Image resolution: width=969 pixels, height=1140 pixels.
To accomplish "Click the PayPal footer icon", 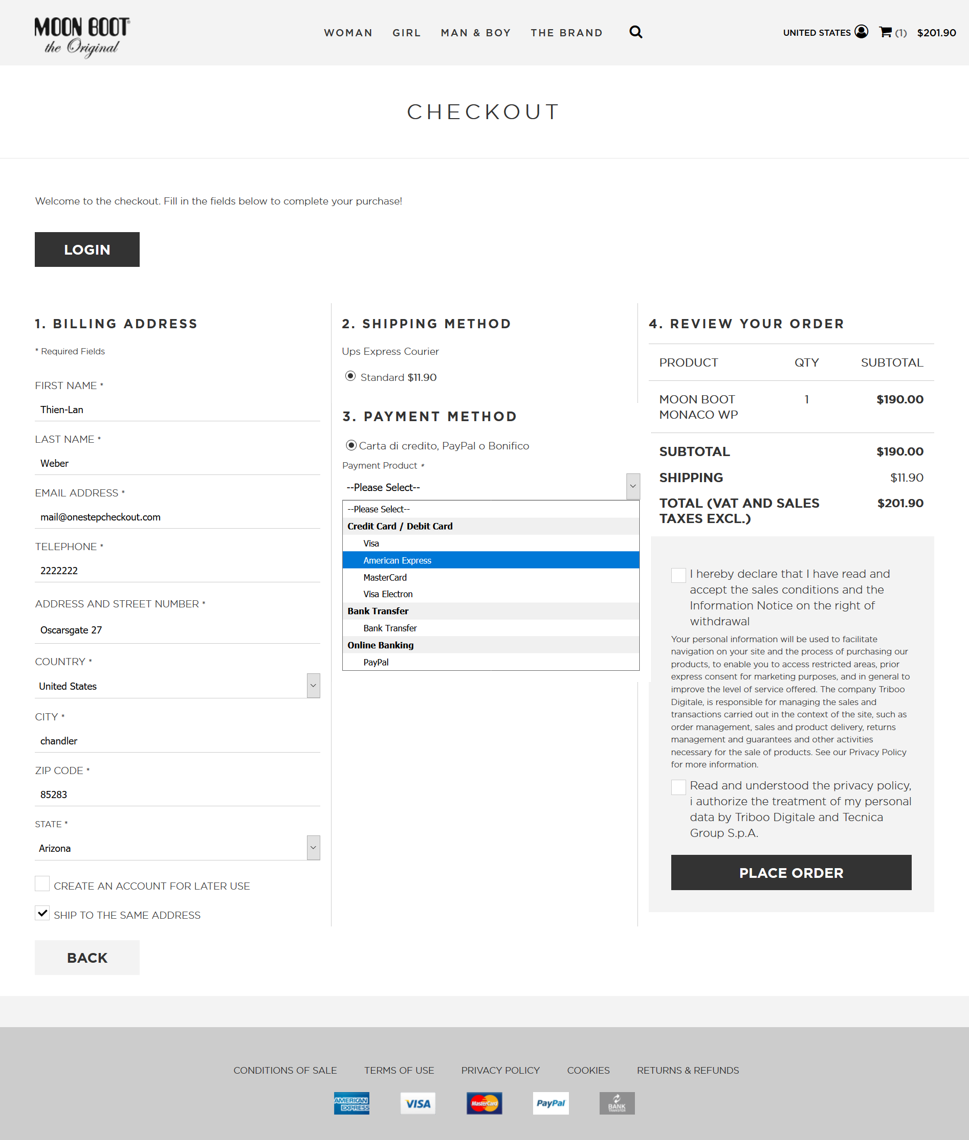I will (x=551, y=1103).
